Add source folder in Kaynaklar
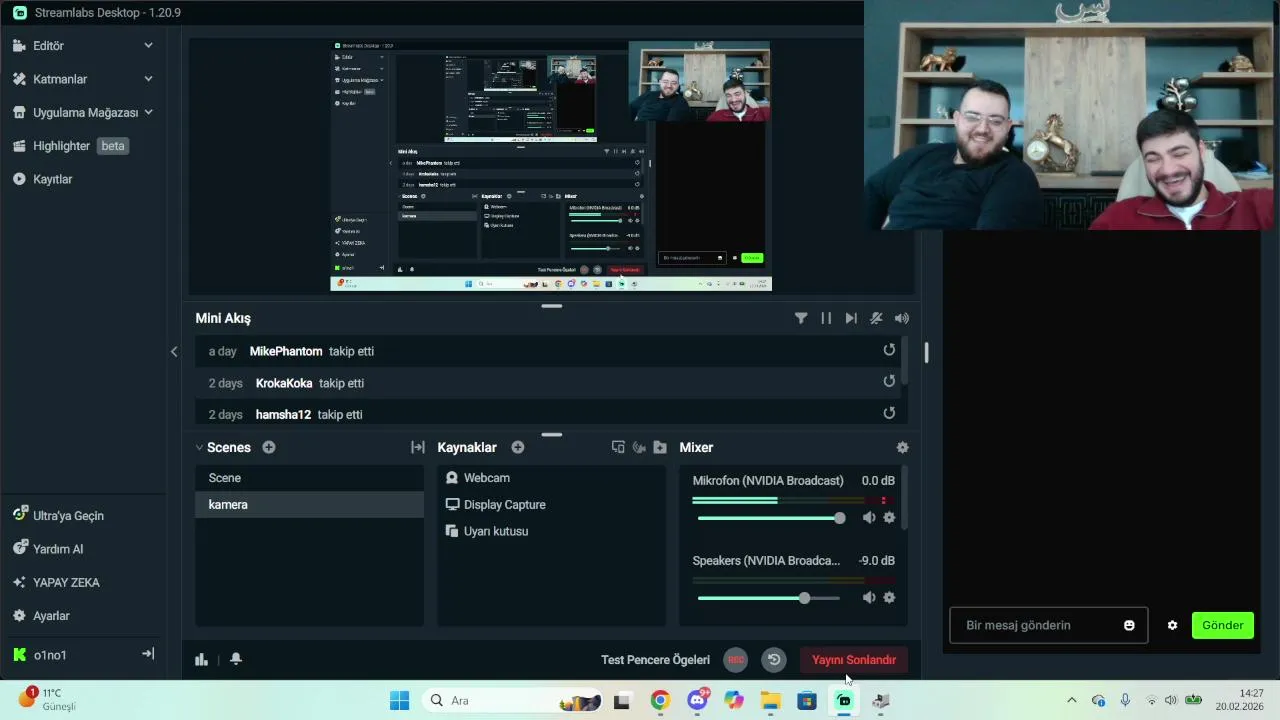 pos(660,447)
